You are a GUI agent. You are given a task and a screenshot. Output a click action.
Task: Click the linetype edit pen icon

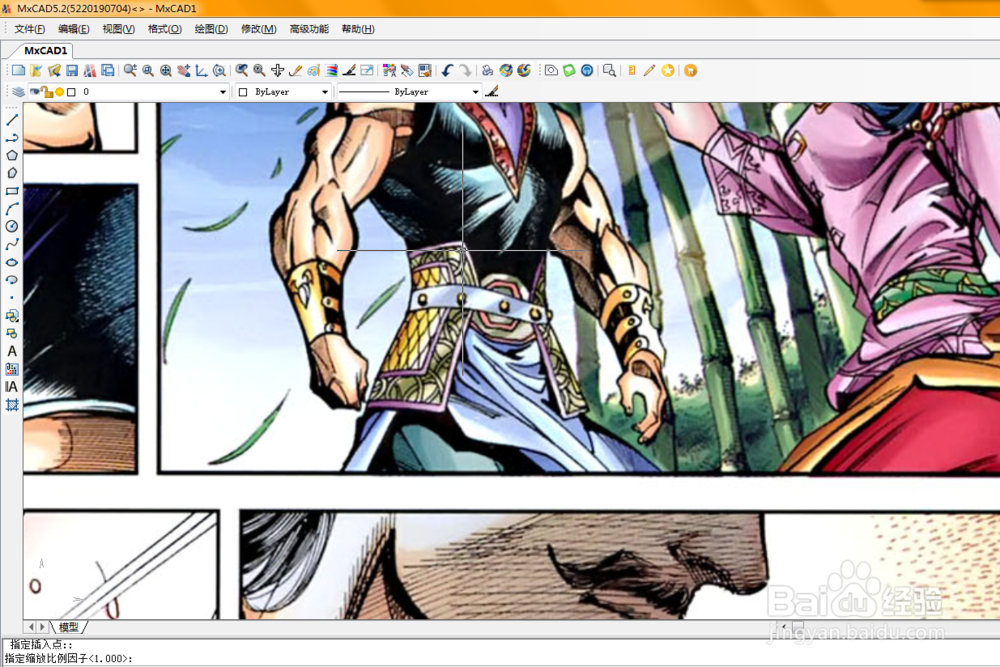pyautogui.click(x=491, y=92)
